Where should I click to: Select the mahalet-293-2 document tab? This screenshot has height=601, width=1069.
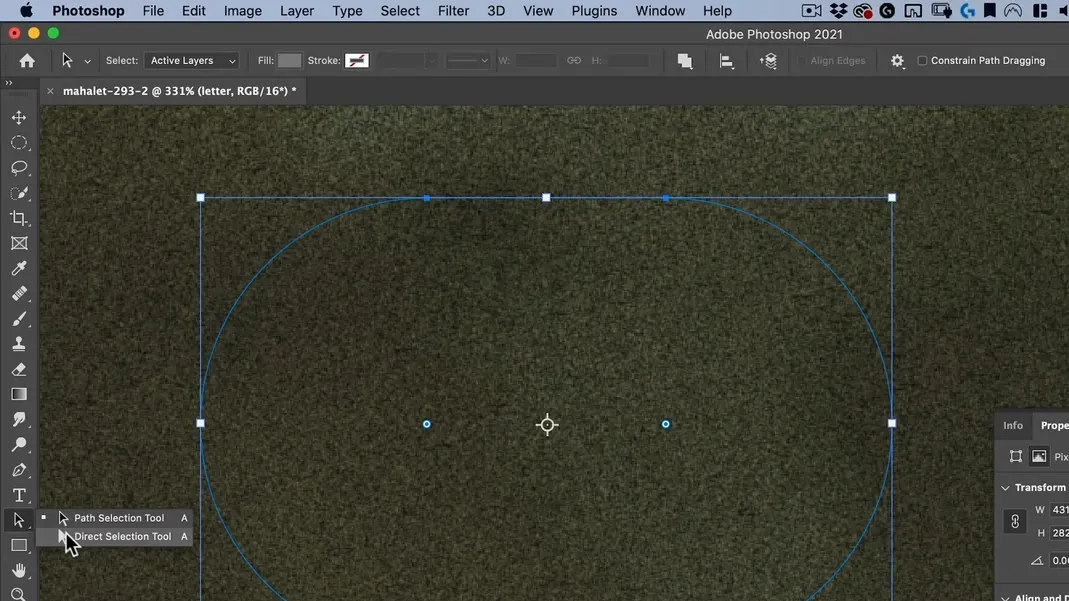point(179,91)
